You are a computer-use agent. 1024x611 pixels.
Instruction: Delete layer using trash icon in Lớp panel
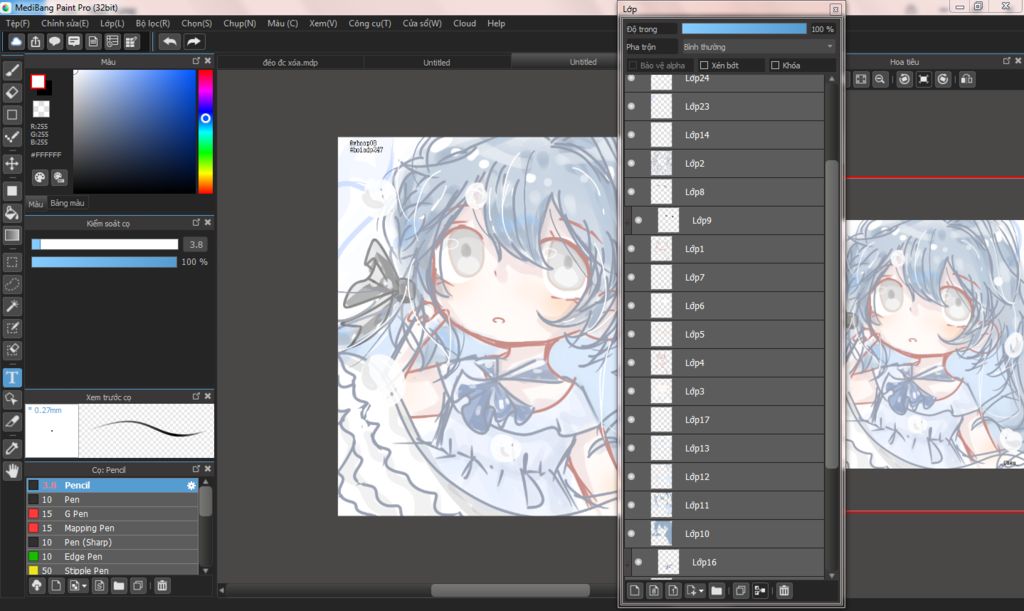(784, 591)
